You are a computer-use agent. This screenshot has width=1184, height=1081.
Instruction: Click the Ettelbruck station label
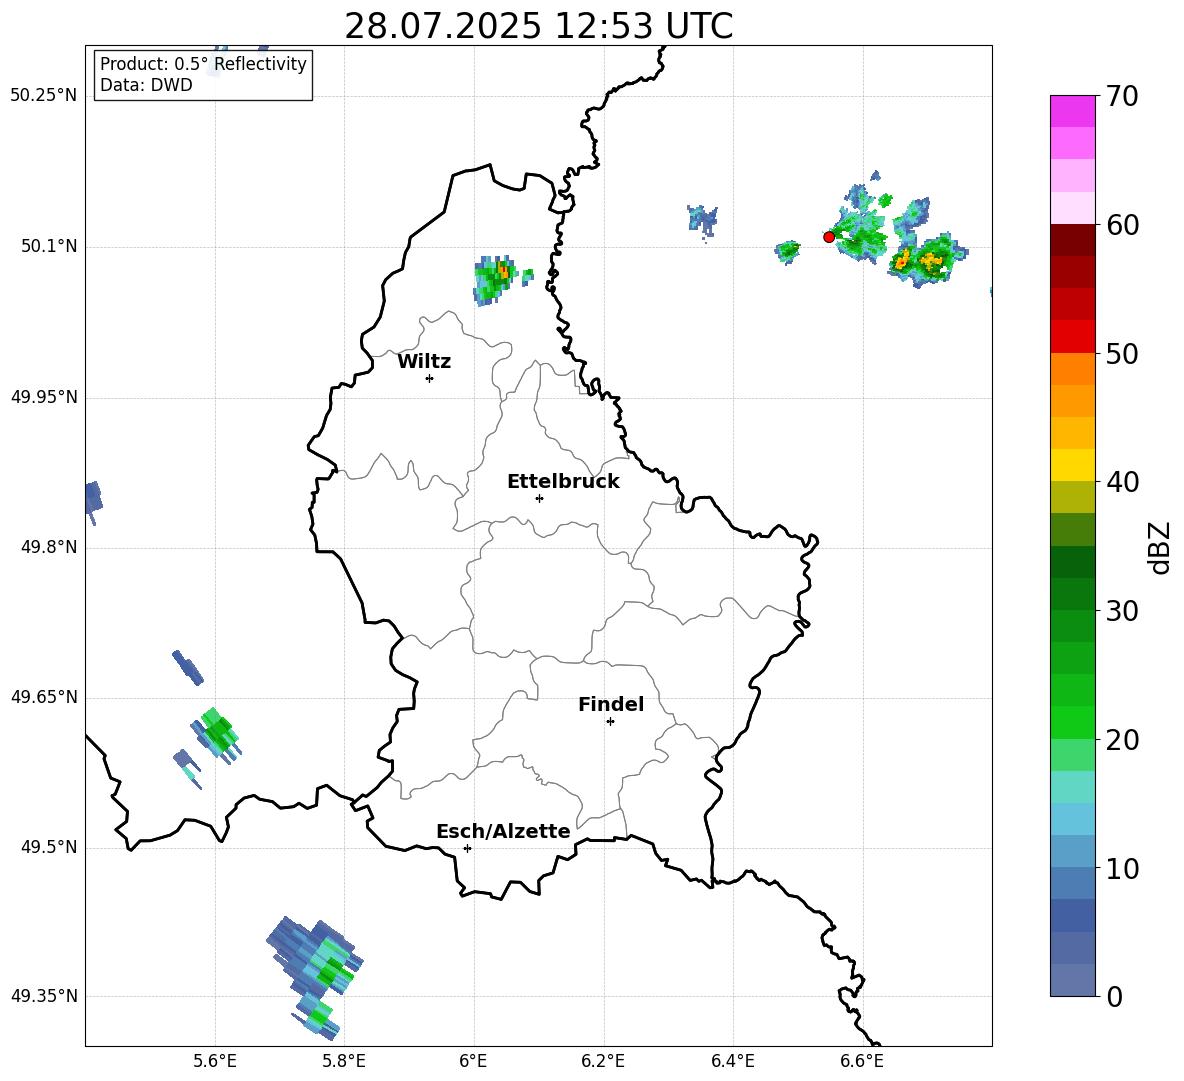click(563, 482)
